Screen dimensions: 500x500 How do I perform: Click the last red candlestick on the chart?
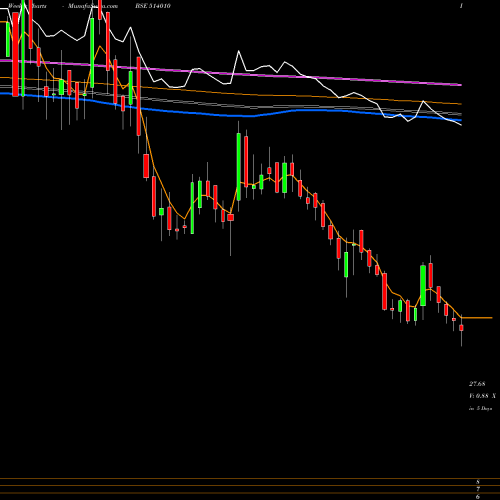(x=461, y=328)
